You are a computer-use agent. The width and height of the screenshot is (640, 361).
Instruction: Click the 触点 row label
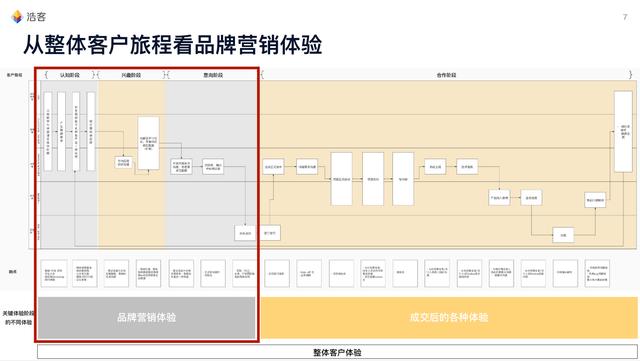(13, 272)
